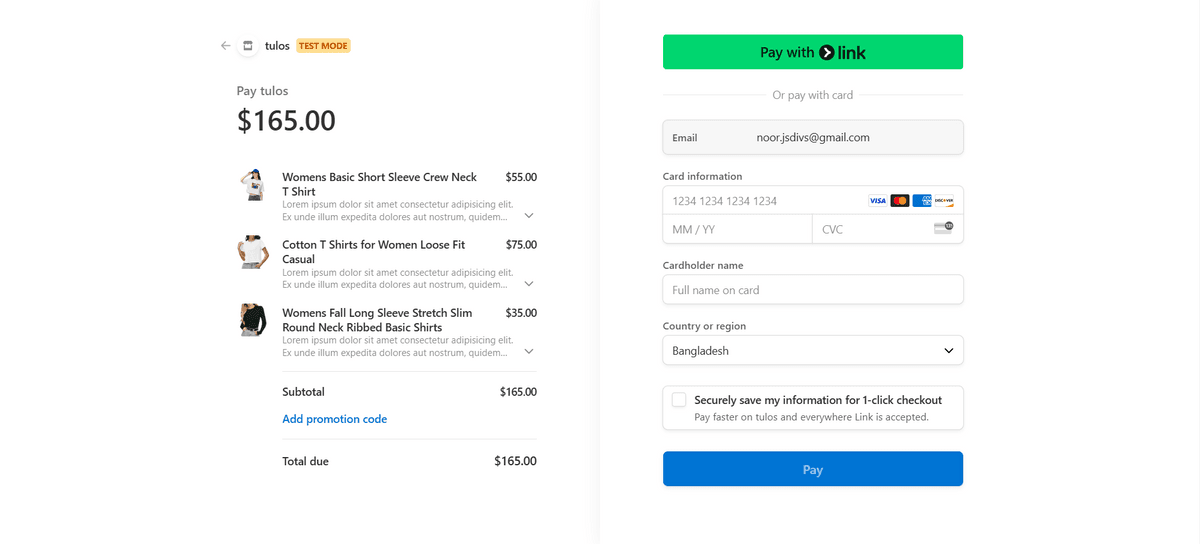Click the Cardholder name field
This screenshot has width=1200, height=544.
click(812, 290)
